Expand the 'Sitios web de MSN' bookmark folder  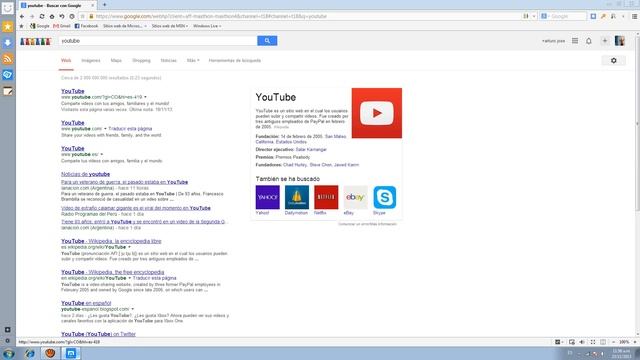[170, 26]
